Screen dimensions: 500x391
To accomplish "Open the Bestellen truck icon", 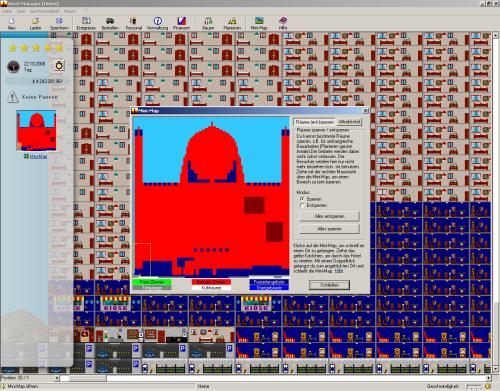I will coord(110,23).
